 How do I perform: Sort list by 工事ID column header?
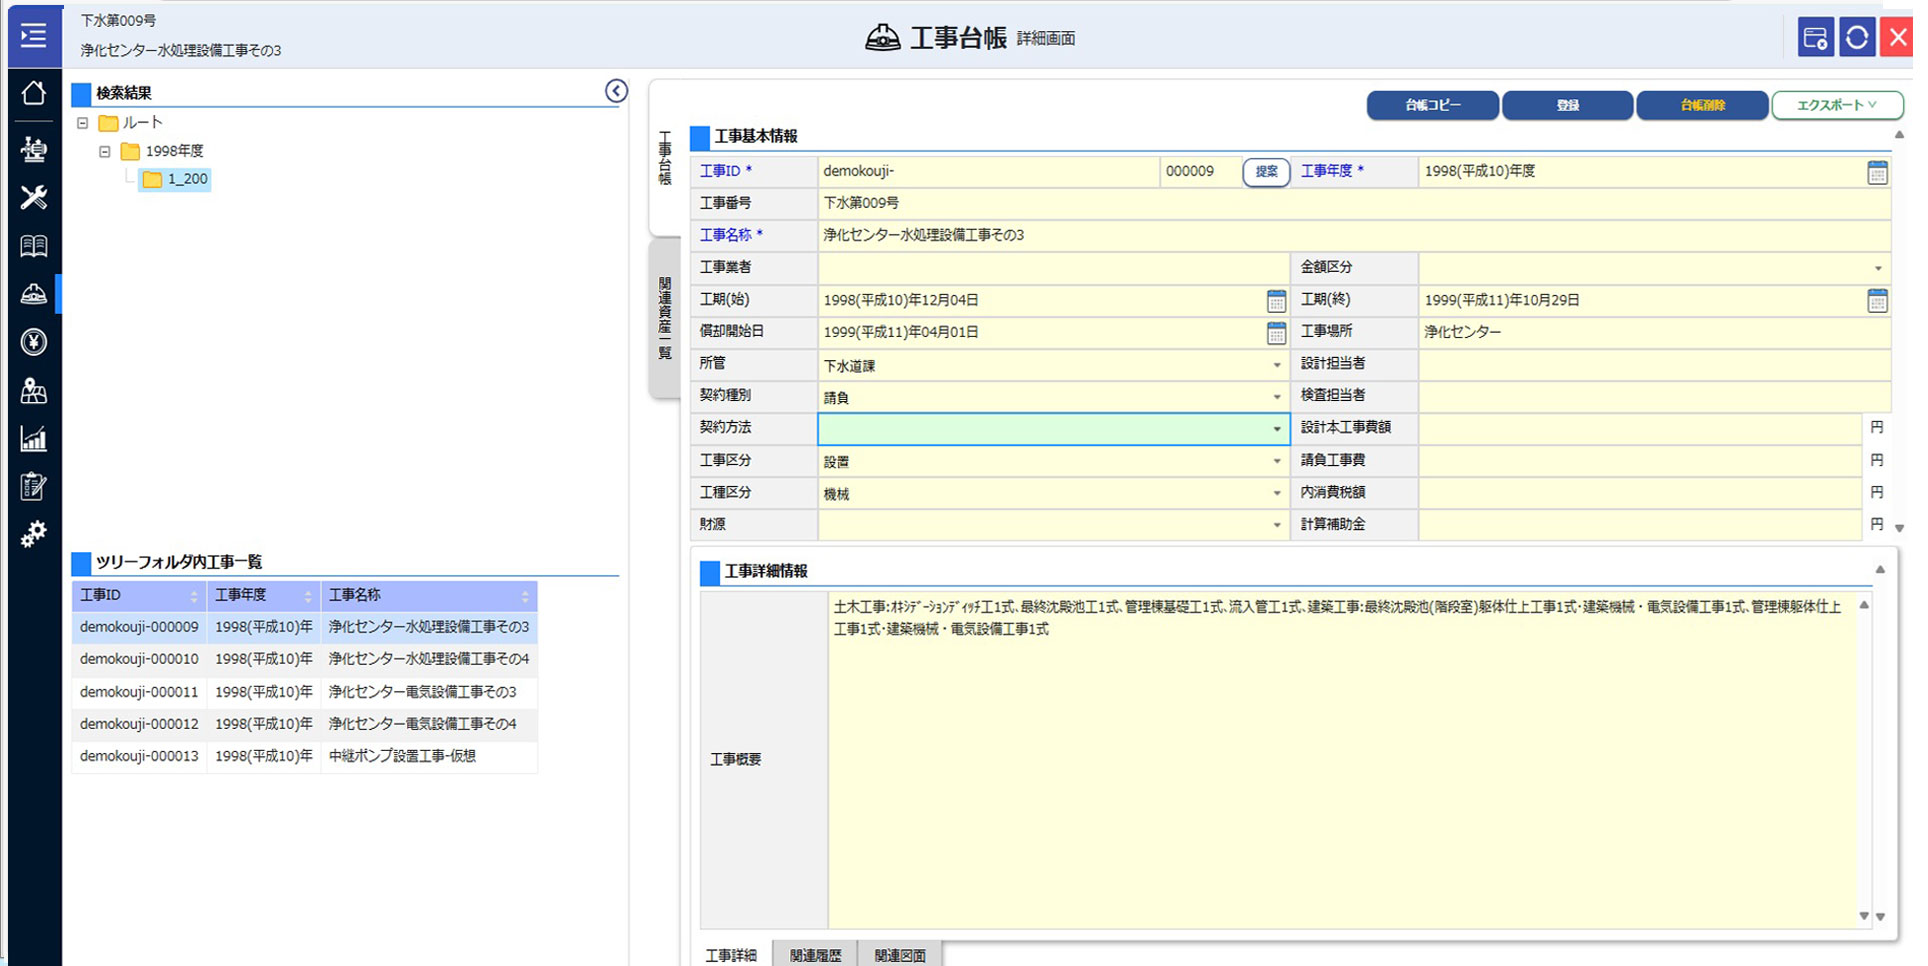coord(138,596)
